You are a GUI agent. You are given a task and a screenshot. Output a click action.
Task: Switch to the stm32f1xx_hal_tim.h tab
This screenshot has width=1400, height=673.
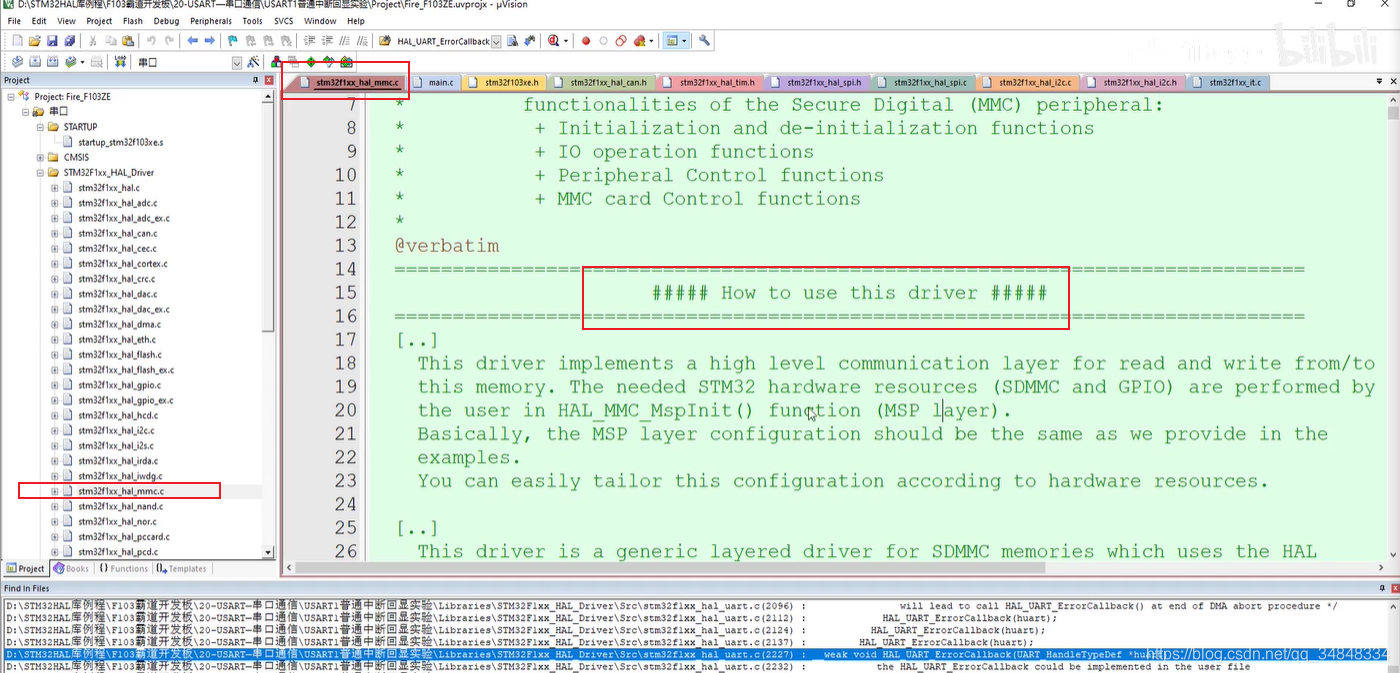pos(712,82)
